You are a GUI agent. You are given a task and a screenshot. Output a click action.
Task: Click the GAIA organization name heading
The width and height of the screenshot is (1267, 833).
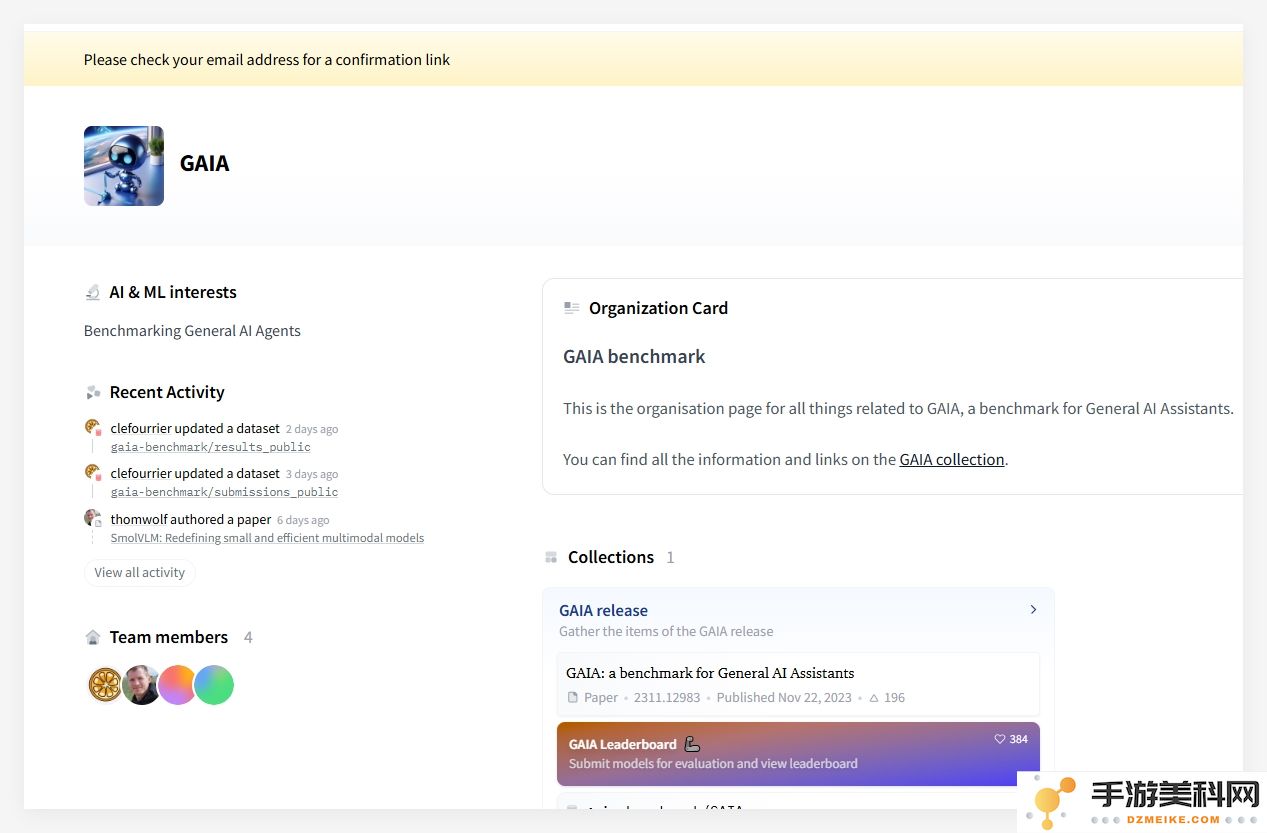(204, 164)
